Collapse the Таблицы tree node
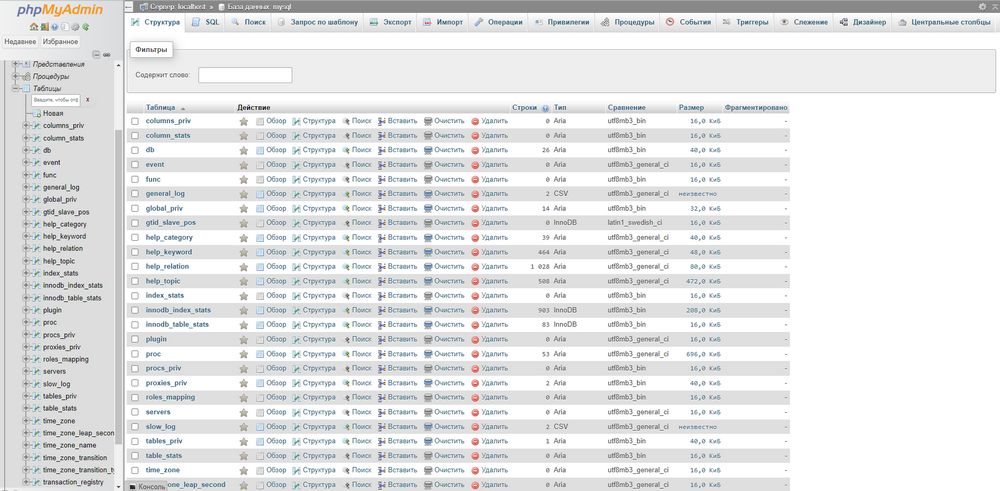 (x=15, y=89)
